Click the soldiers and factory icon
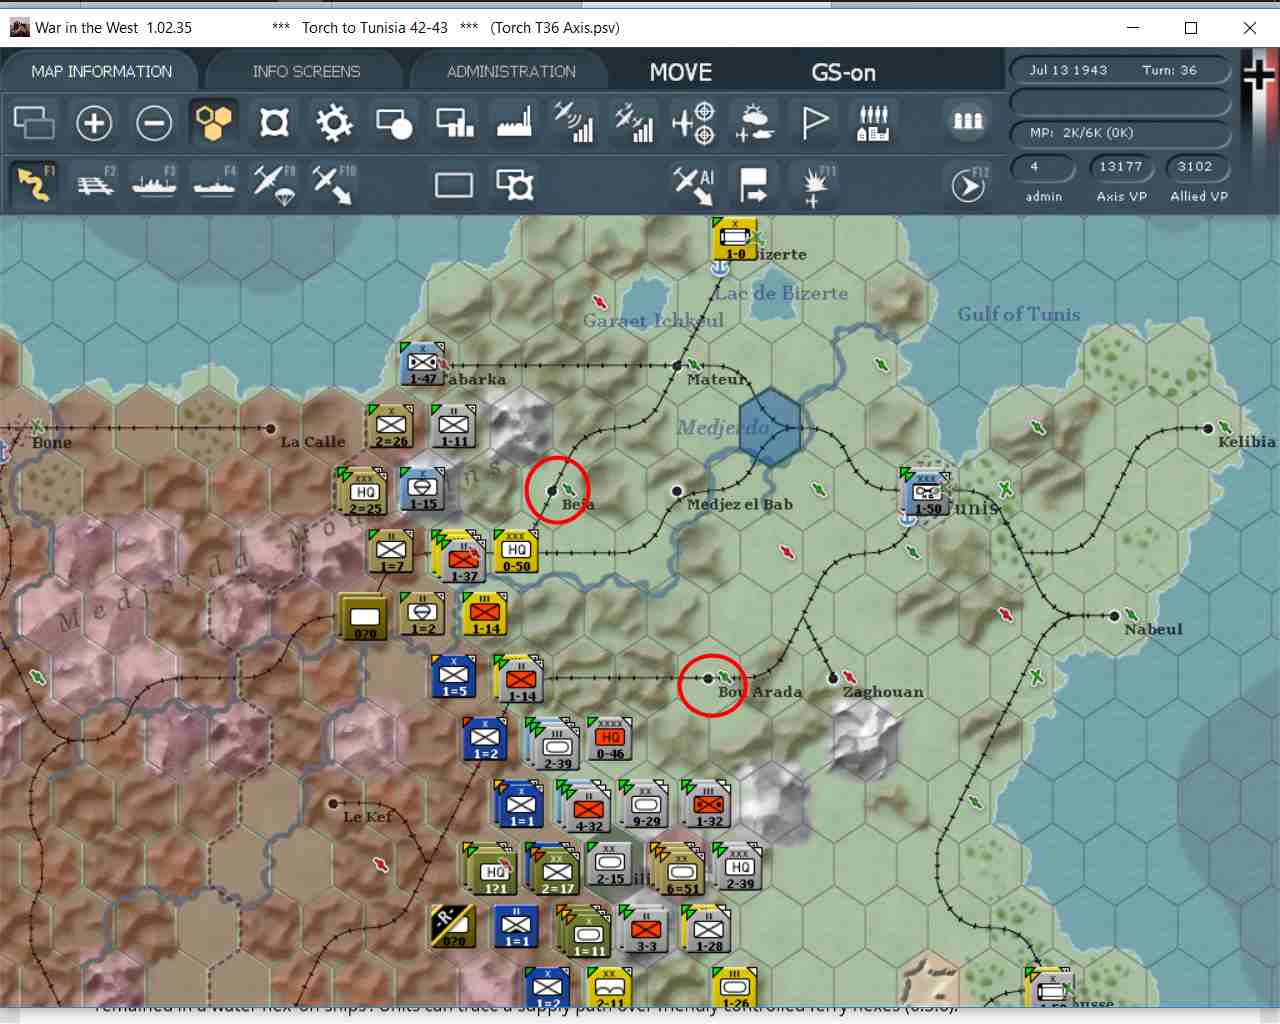Viewport: 1280px width, 1024px height. pos(873,123)
